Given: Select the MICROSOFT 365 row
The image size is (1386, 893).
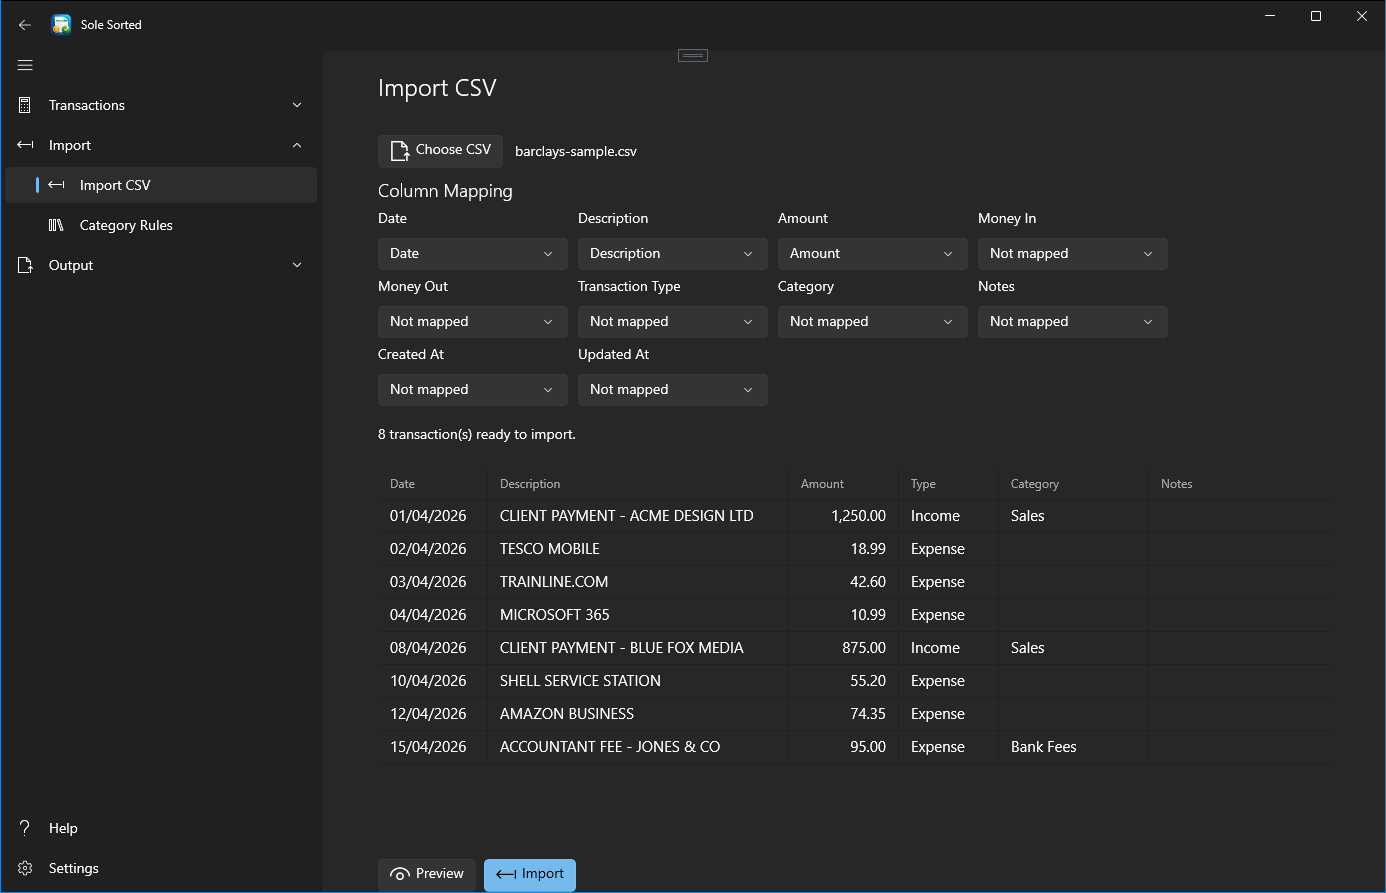Looking at the screenshot, I should 853,615.
